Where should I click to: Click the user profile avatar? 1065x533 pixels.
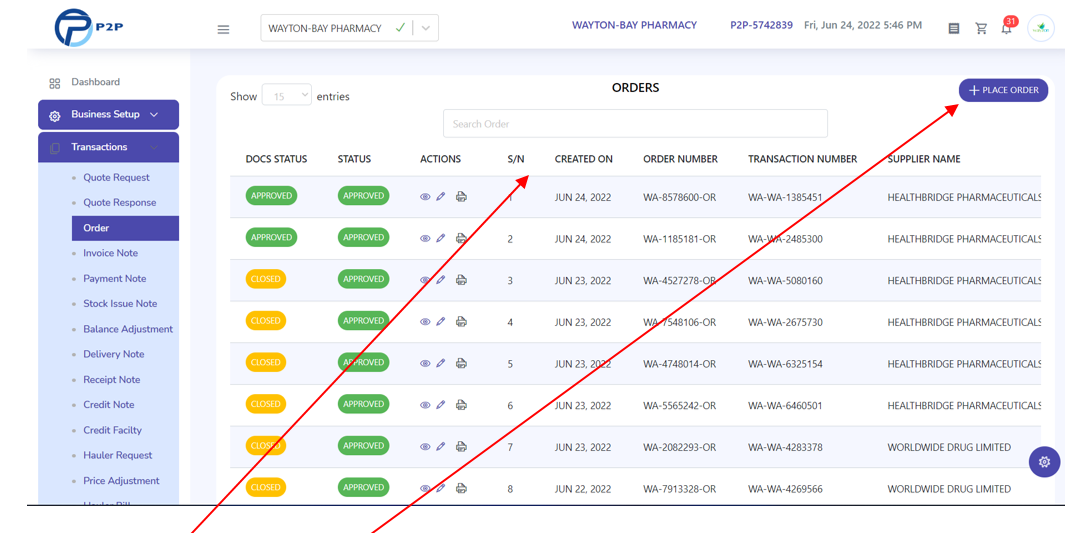pyautogui.click(x=1041, y=29)
